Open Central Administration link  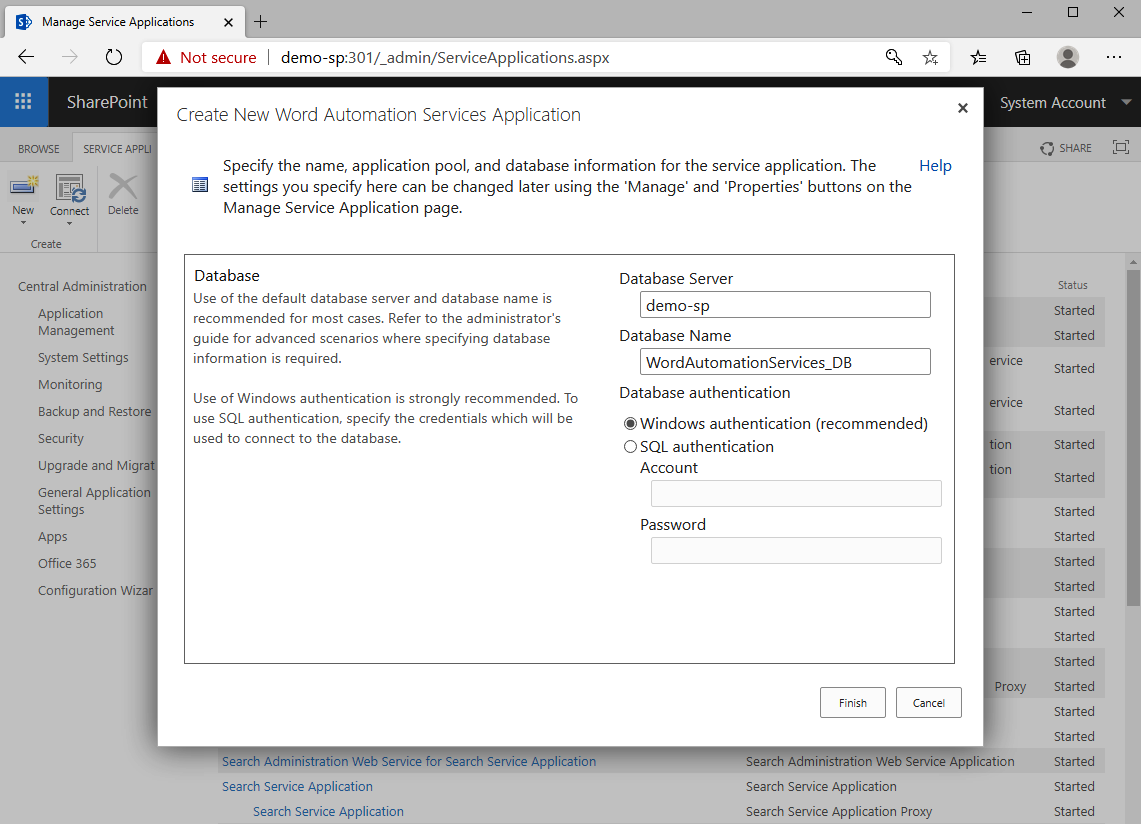tap(82, 287)
